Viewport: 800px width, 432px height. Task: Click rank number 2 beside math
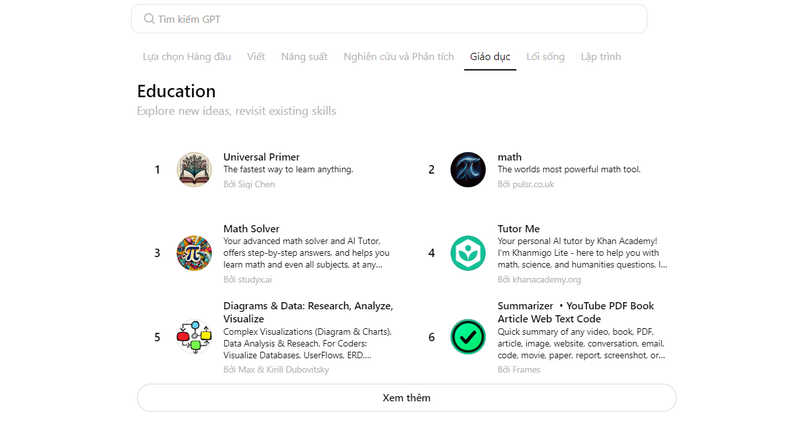pyautogui.click(x=432, y=170)
